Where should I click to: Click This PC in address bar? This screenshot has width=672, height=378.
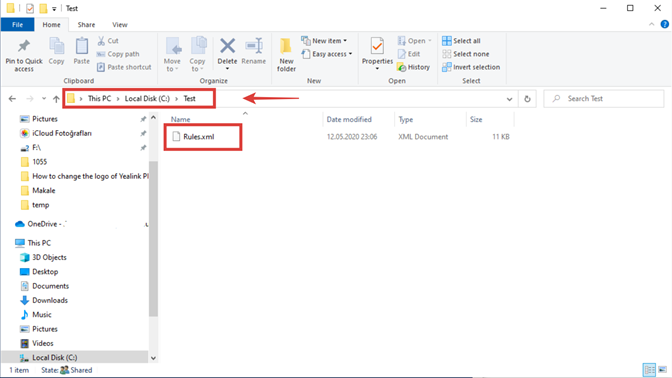[x=99, y=99]
